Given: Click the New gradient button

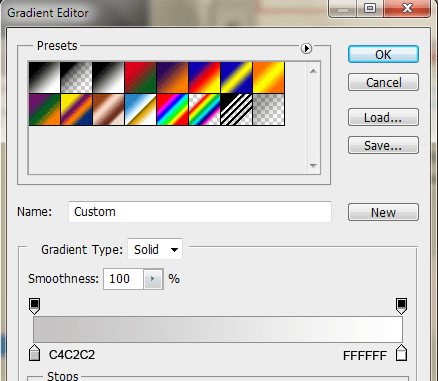Looking at the screenshot, I should [383, 212].
